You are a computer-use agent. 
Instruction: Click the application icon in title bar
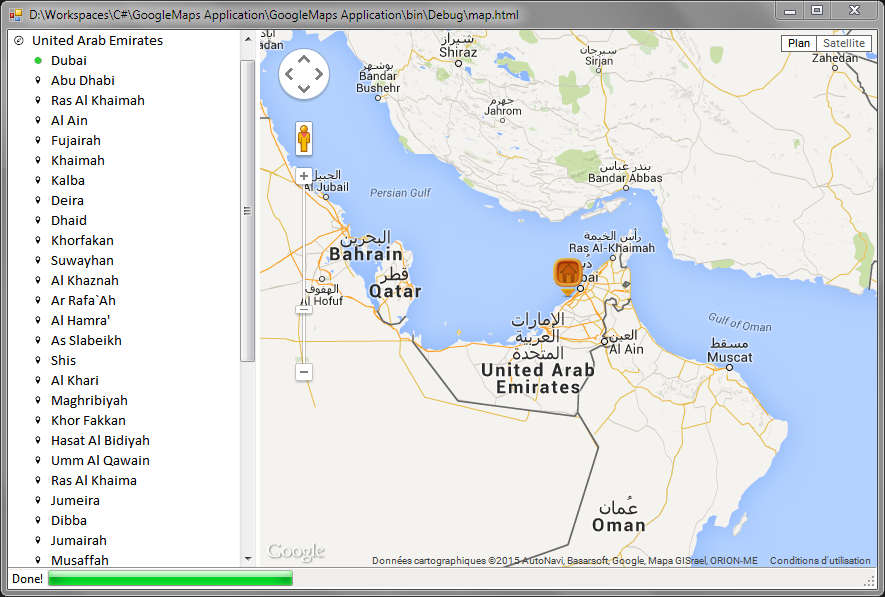pyautogui.click(x=16, y=15)
